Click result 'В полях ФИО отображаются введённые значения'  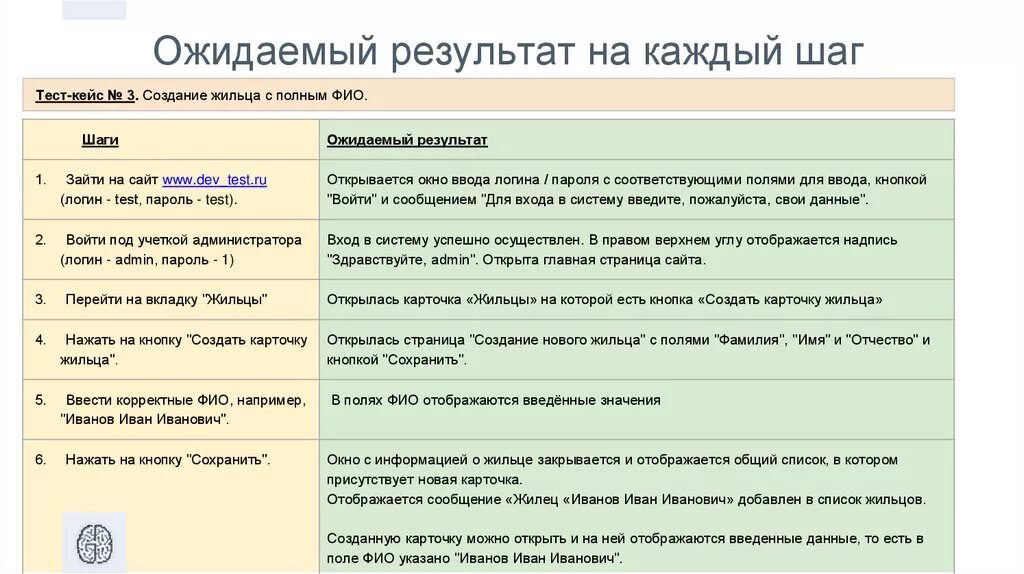click(496, 400)
